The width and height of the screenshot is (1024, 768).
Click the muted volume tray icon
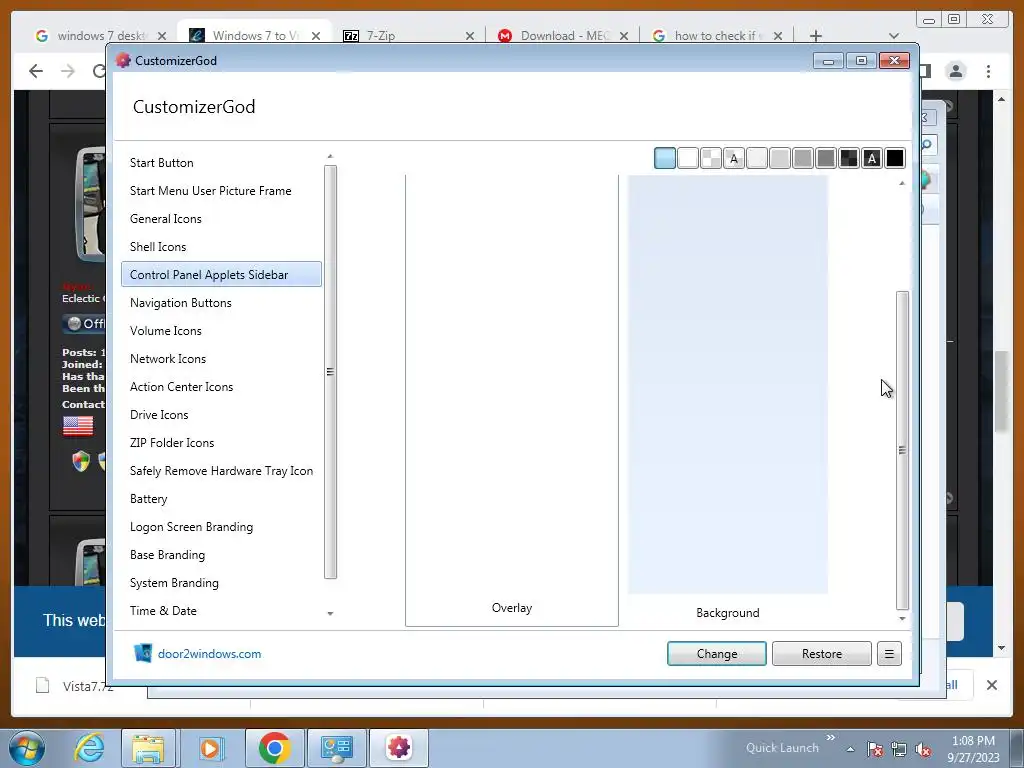pos(923,749)
